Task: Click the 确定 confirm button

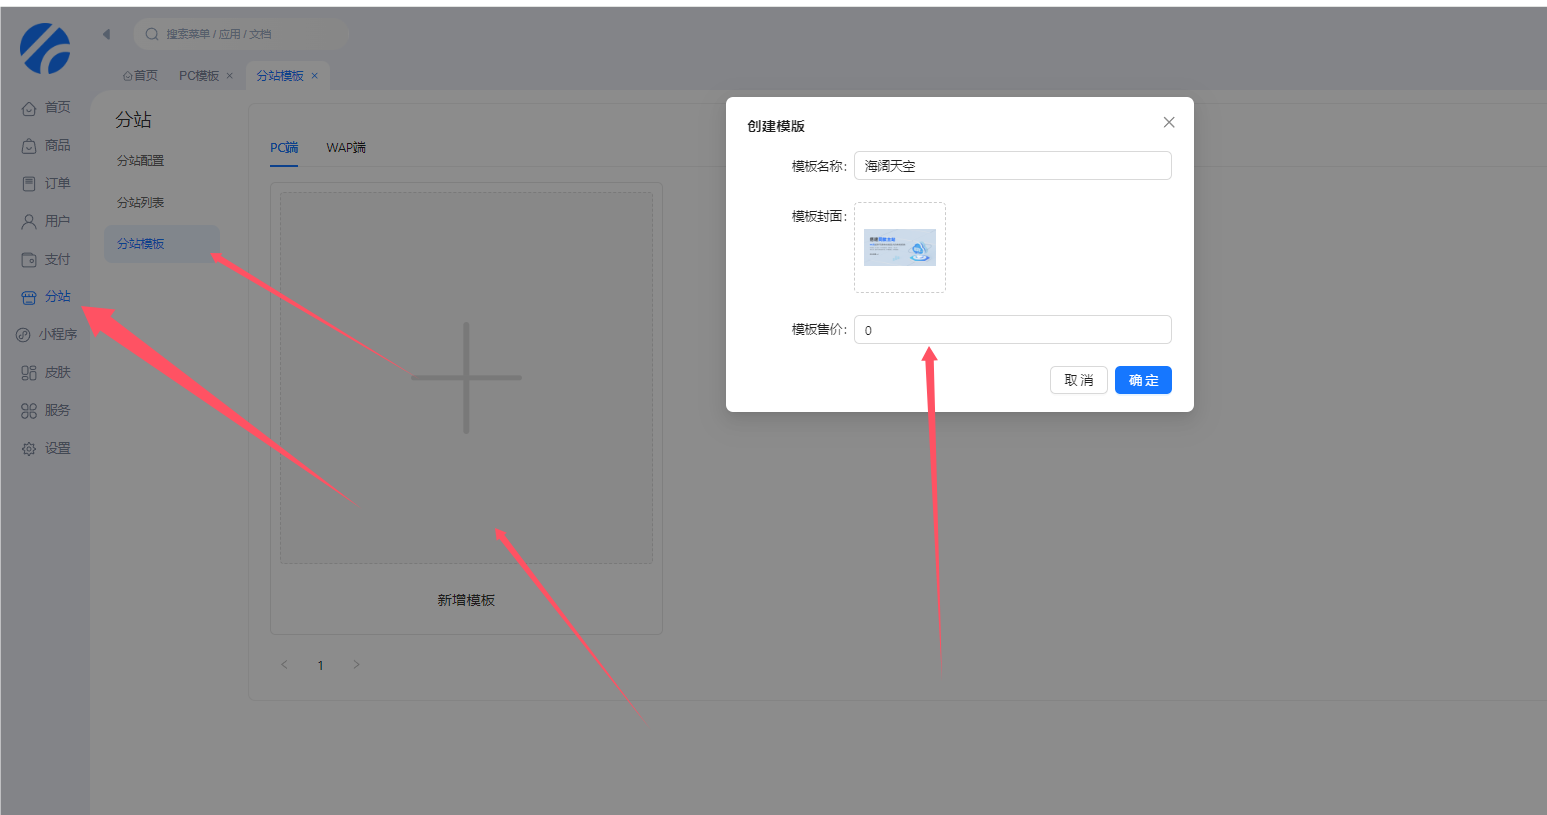Action: click(x=1142, y=380)
